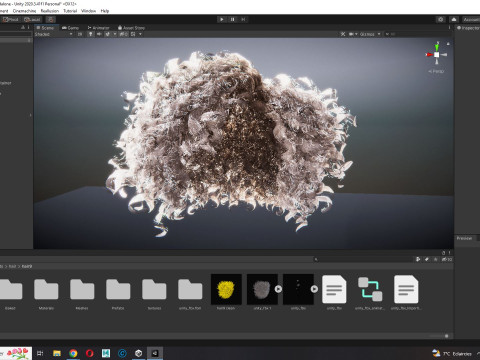
Task: Open Opera browser from the taskbar
Action: pos(89,353)
